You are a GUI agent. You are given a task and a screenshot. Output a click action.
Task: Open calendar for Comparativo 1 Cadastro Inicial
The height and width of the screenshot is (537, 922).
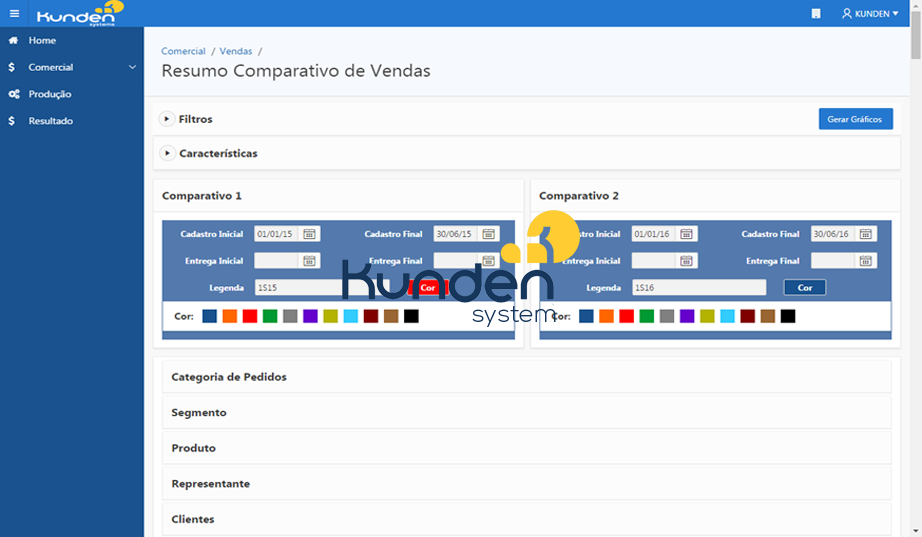click(x=309, y=234)
